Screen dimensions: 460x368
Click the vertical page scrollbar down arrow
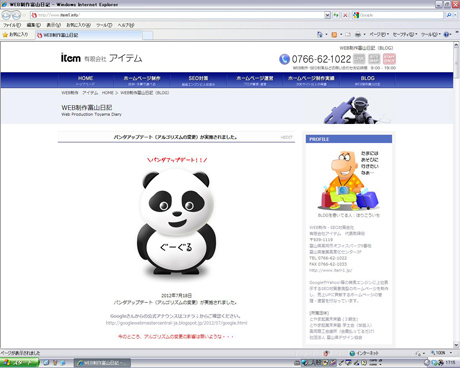[456, 345]
